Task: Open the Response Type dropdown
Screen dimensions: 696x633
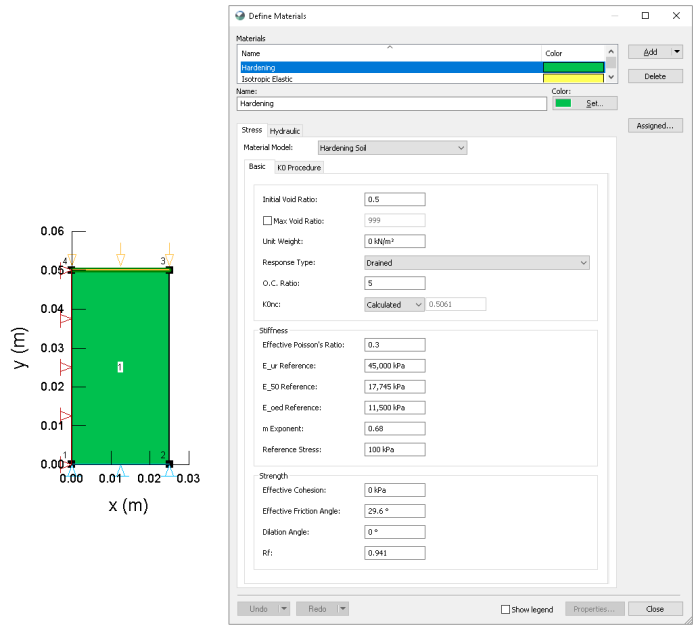Action: click(477, 263)
